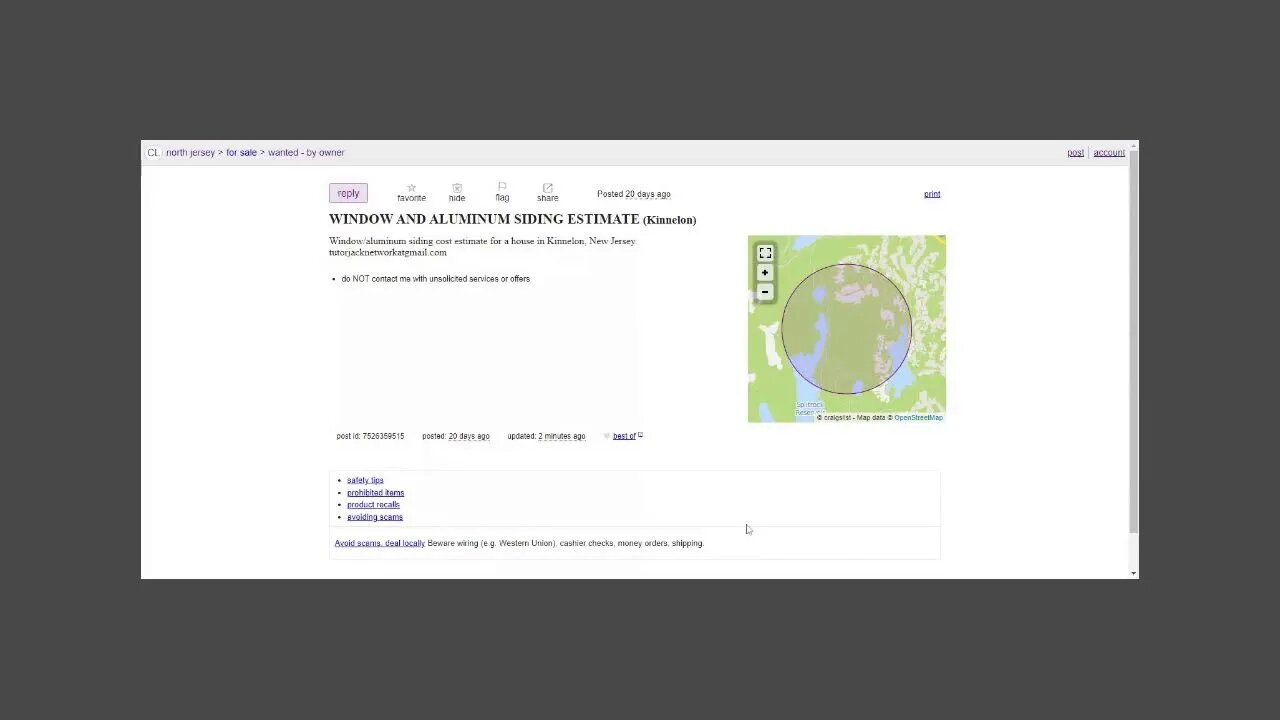Open the avoiding scams link
The height and width of the screenshot is (720, 1280).
(x=375, y=517)
